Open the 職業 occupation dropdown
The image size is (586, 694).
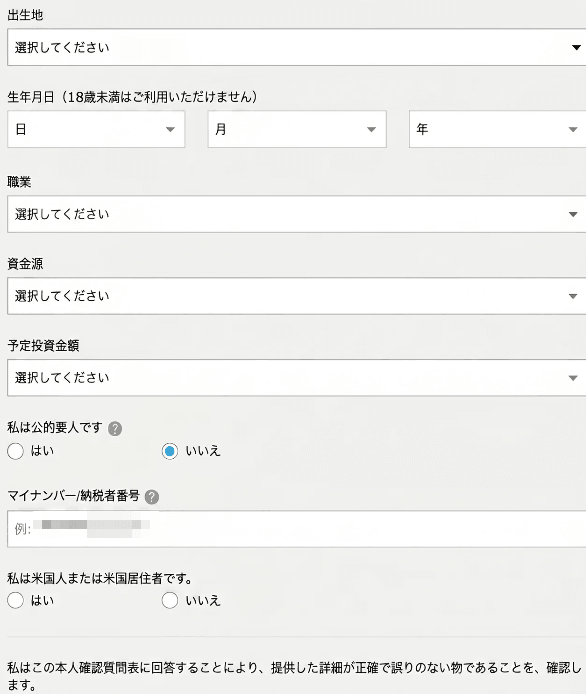coord(297,214)
